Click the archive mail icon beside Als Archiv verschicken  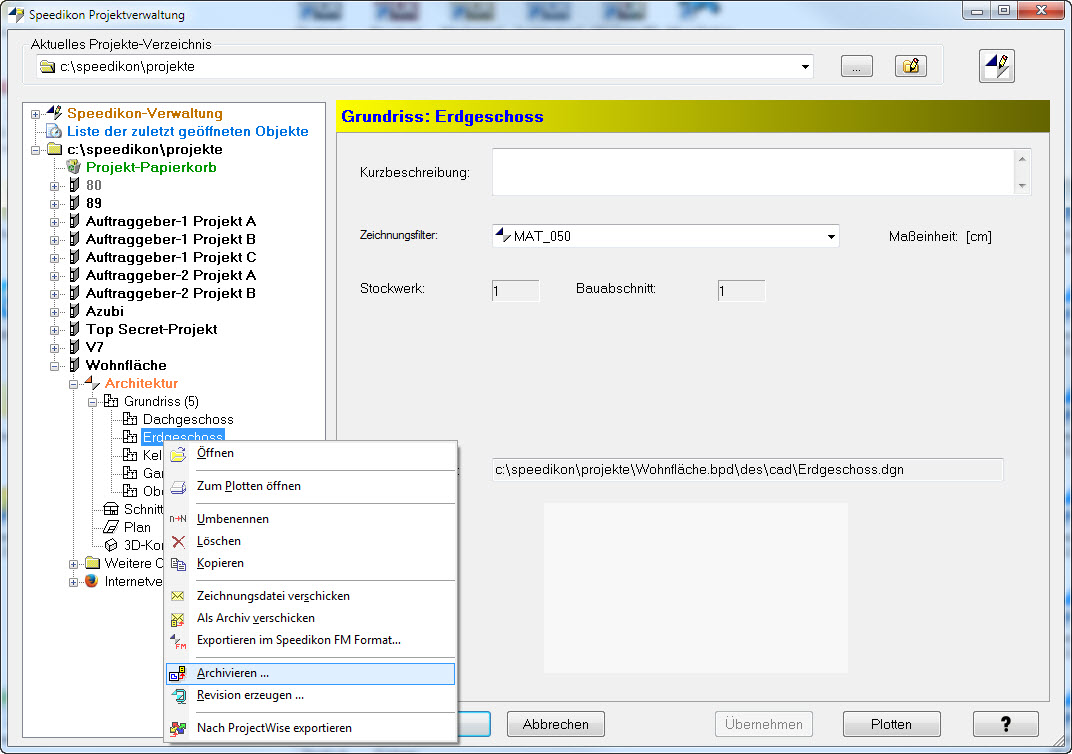pos(178,619)
